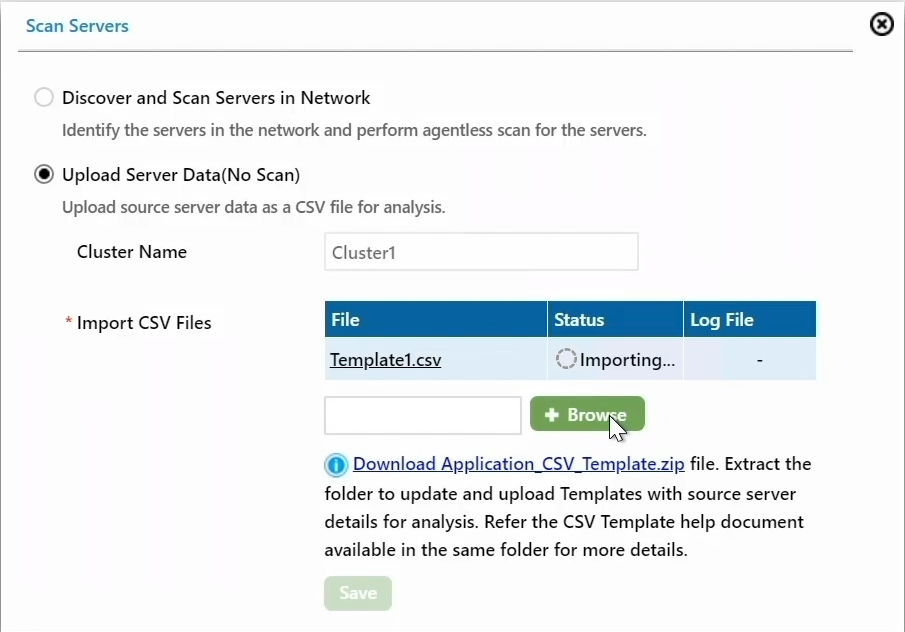The height and width of the screenshot is (632, 905).
Task: Open the Template1.csv file link
Action: 386,360
